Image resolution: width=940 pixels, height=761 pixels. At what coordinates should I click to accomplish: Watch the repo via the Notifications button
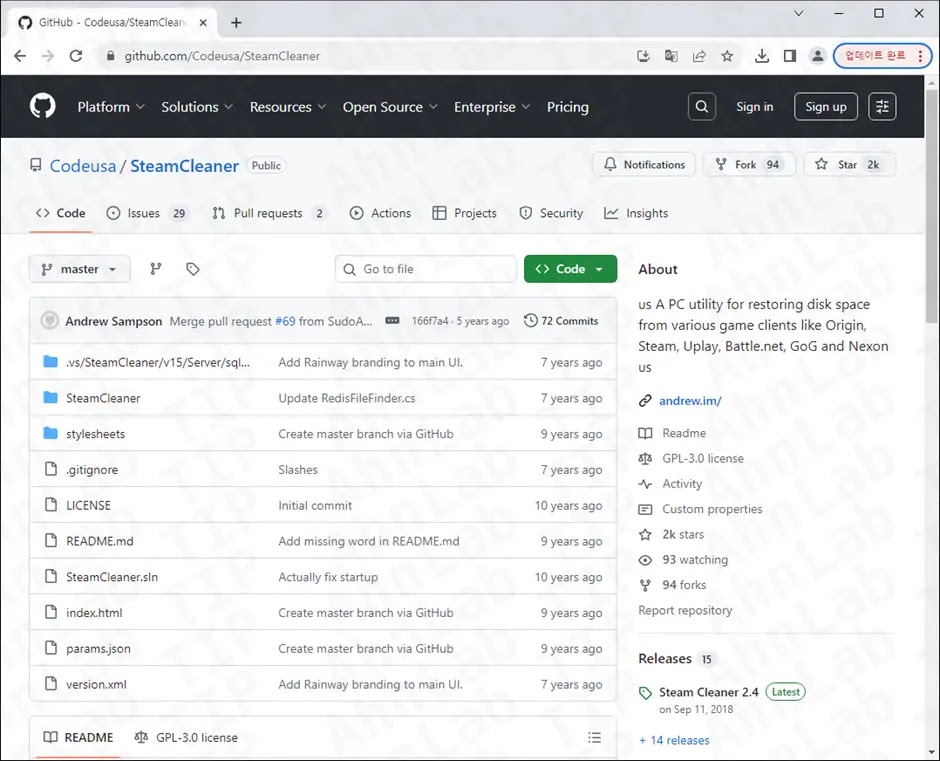(643, 164)
